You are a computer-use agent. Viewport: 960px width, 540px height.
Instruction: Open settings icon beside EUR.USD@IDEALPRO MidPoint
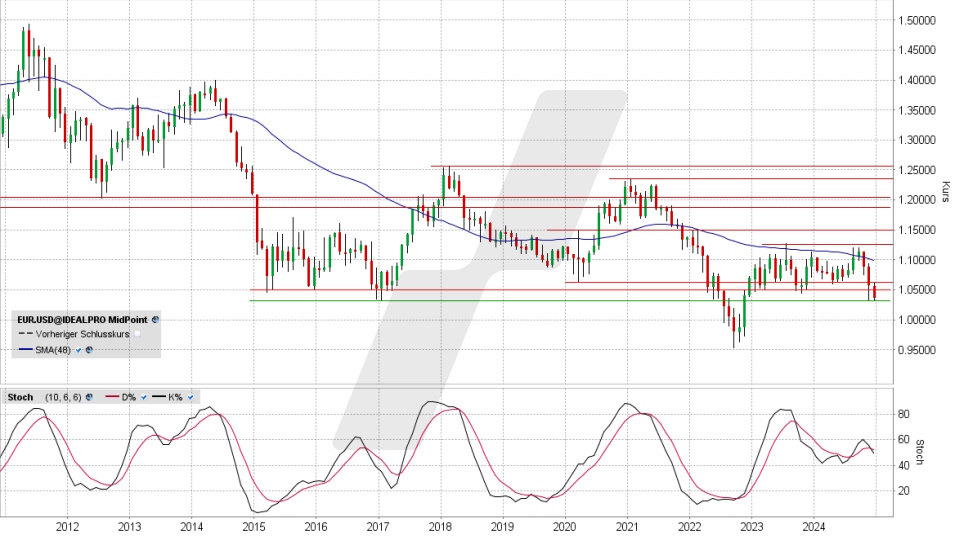[x=156, y=320]
